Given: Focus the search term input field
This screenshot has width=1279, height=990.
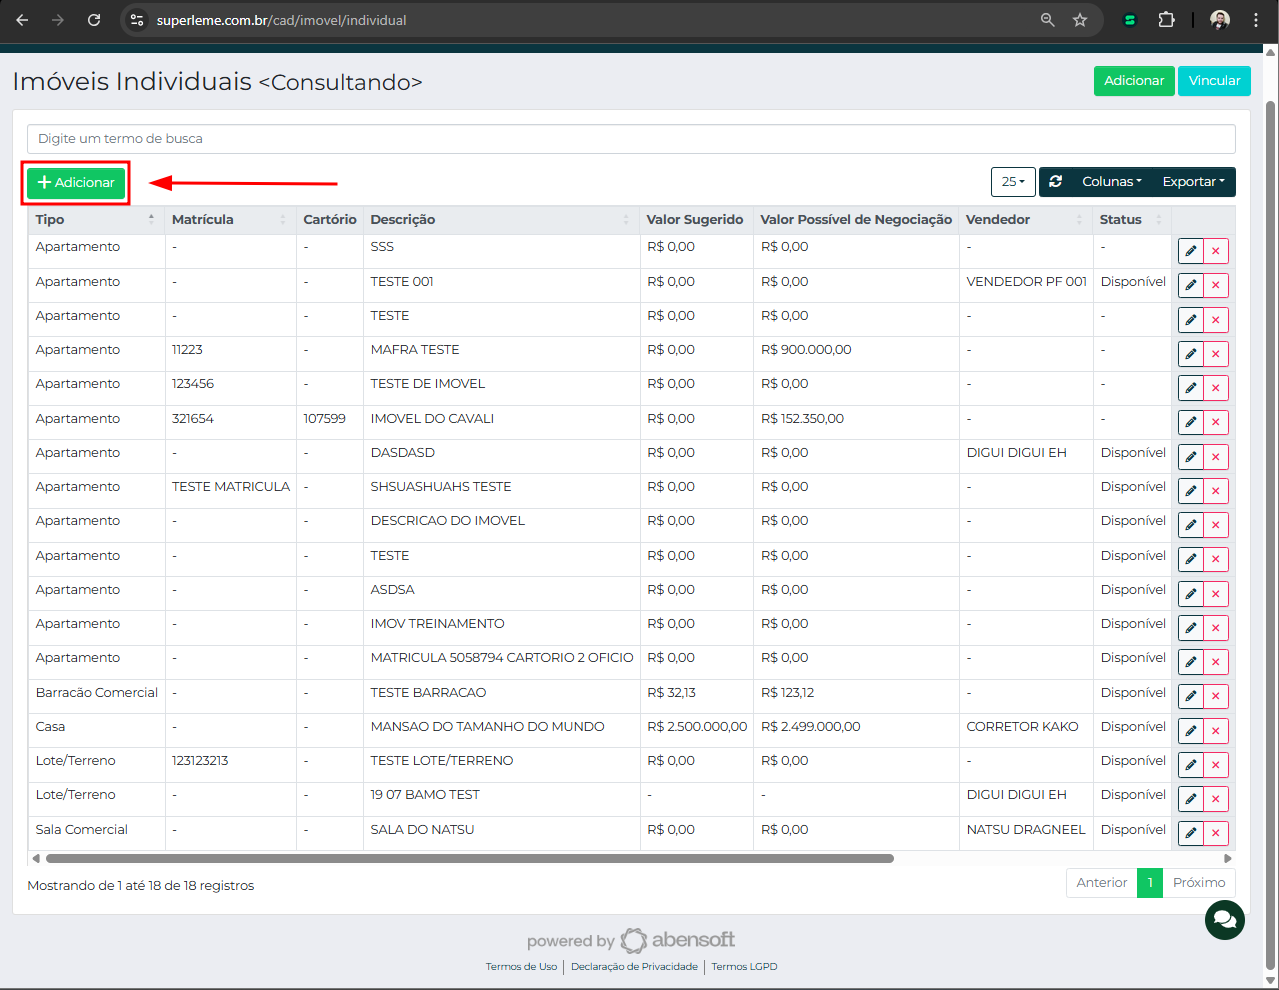Looking at the screenshot, I should coord(631,139).
